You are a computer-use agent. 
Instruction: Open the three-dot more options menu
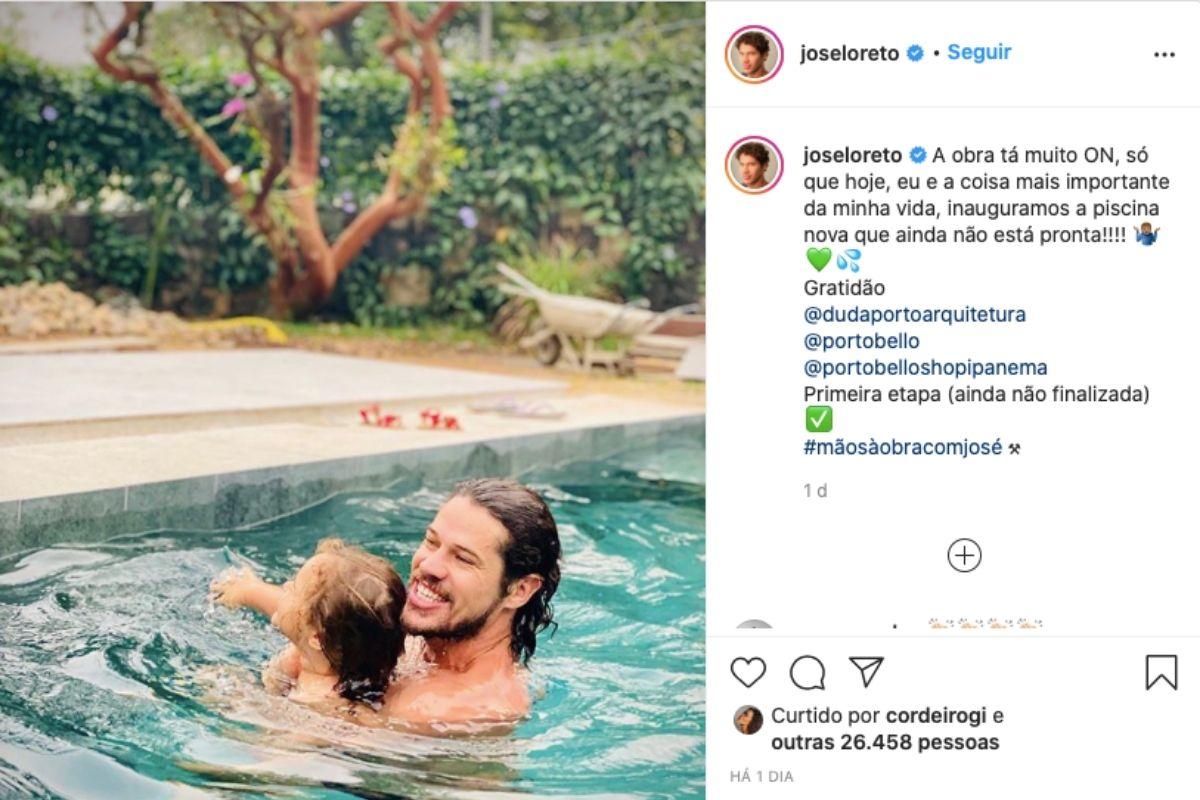point(1164,54)
